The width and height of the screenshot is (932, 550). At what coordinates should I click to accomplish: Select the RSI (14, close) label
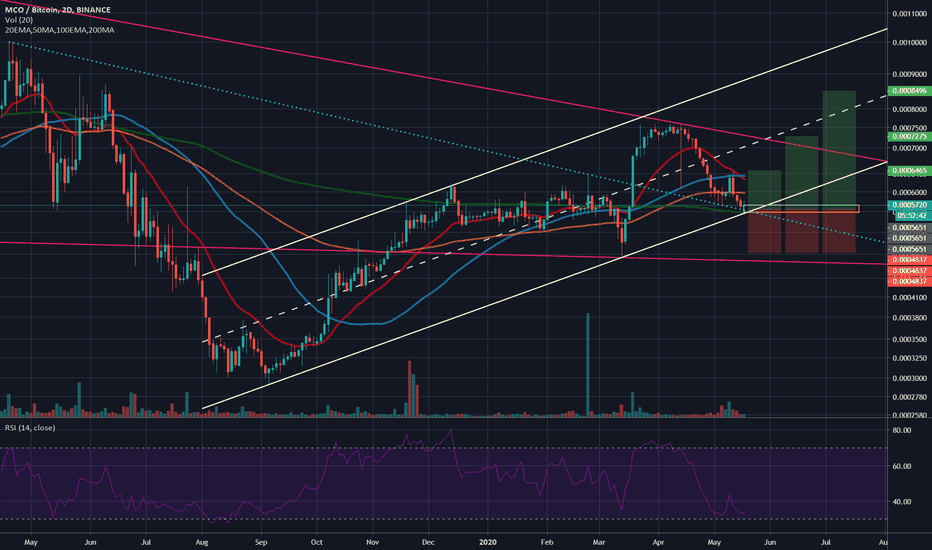coord(30,428)
